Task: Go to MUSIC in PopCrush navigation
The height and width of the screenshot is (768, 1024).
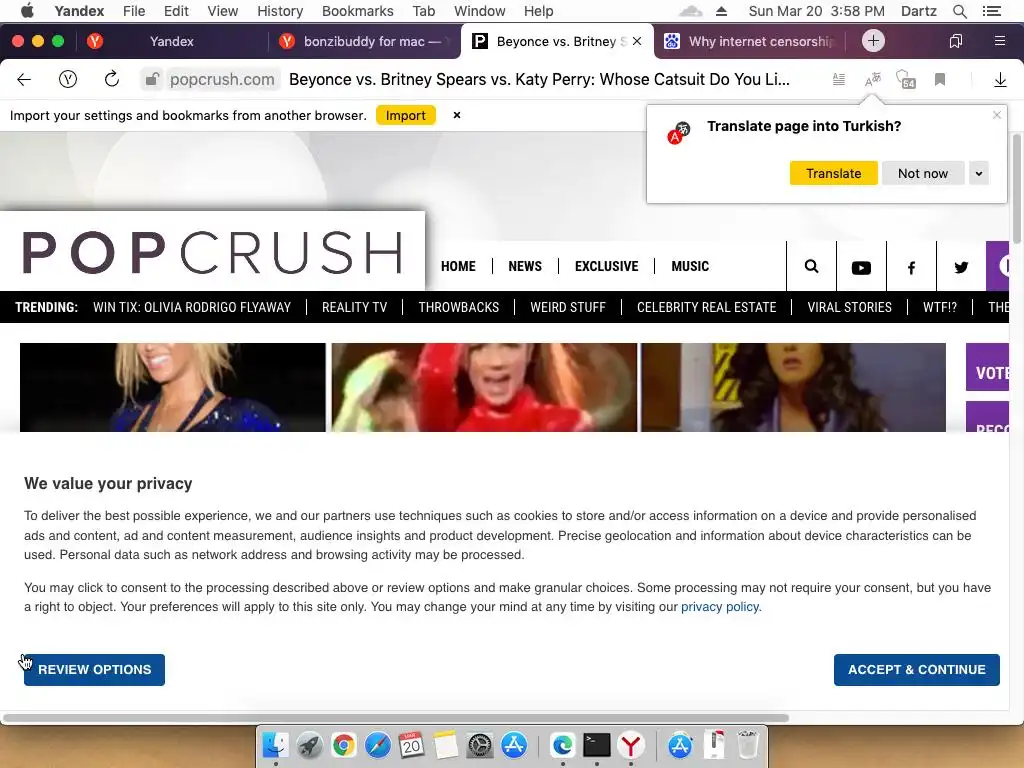Action: tap(690, 266)
